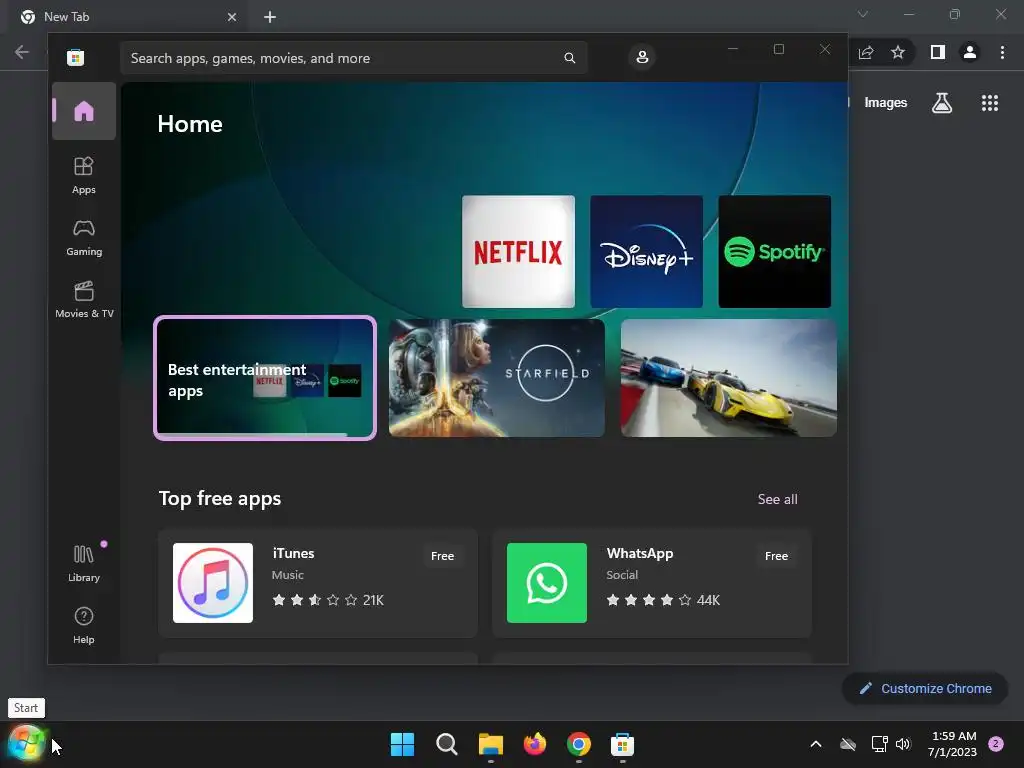Open the Starfield banner card
The height and width of the screenshot is (768, 1024).
coord(497,378)
